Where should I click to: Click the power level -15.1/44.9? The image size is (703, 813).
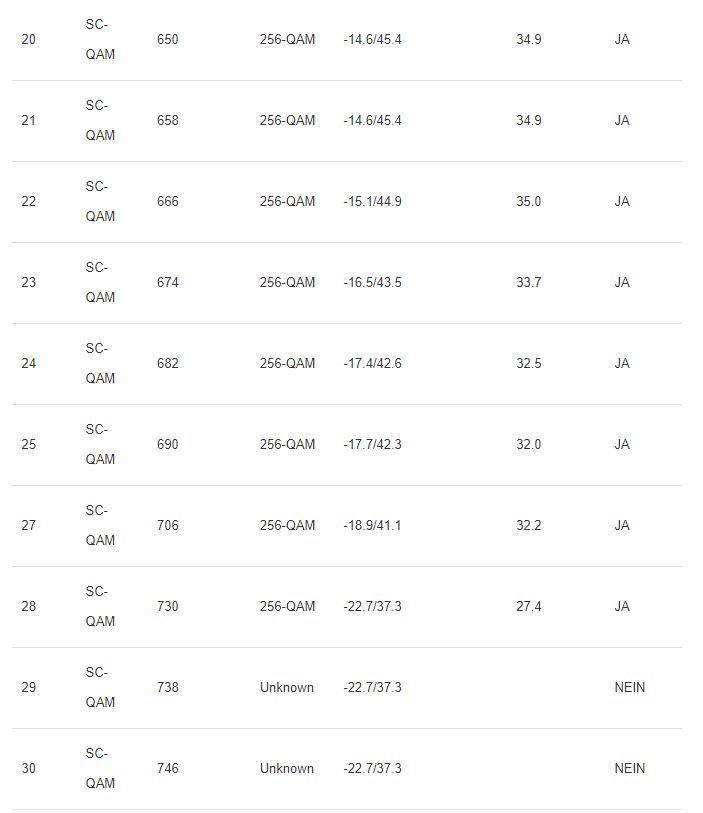tap(372, 201)
